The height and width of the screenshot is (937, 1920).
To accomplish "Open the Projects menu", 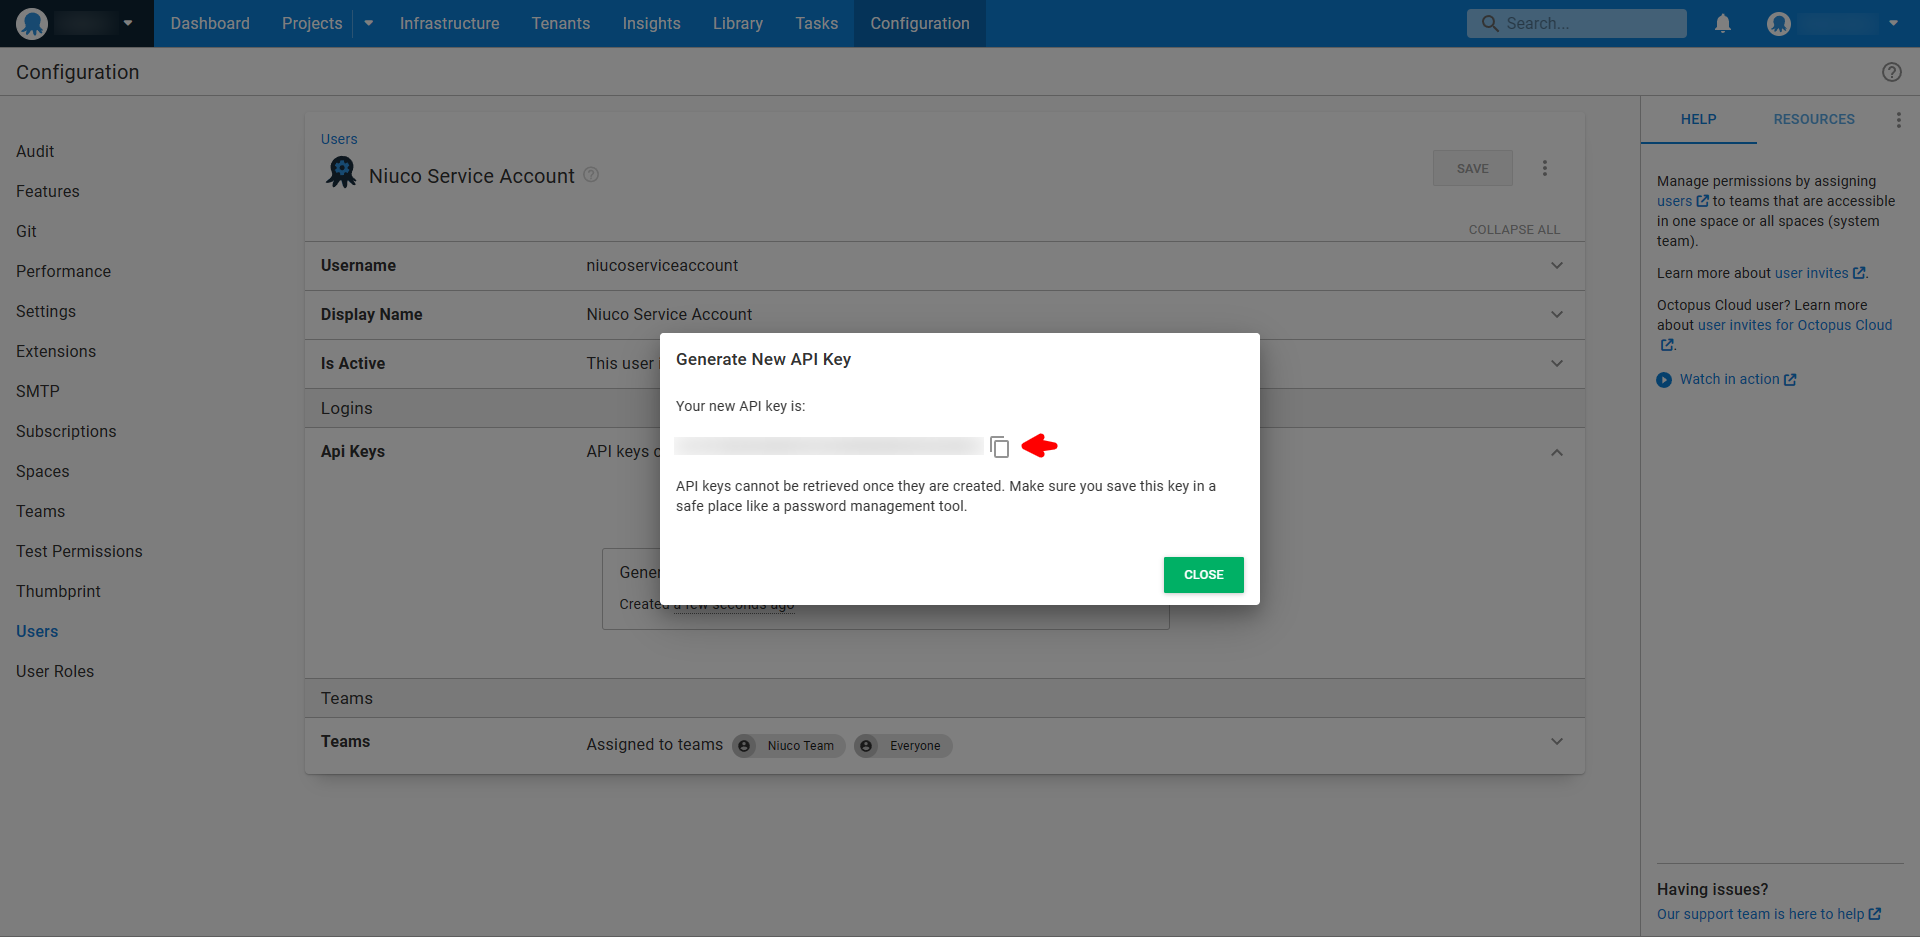I will 312,23.
